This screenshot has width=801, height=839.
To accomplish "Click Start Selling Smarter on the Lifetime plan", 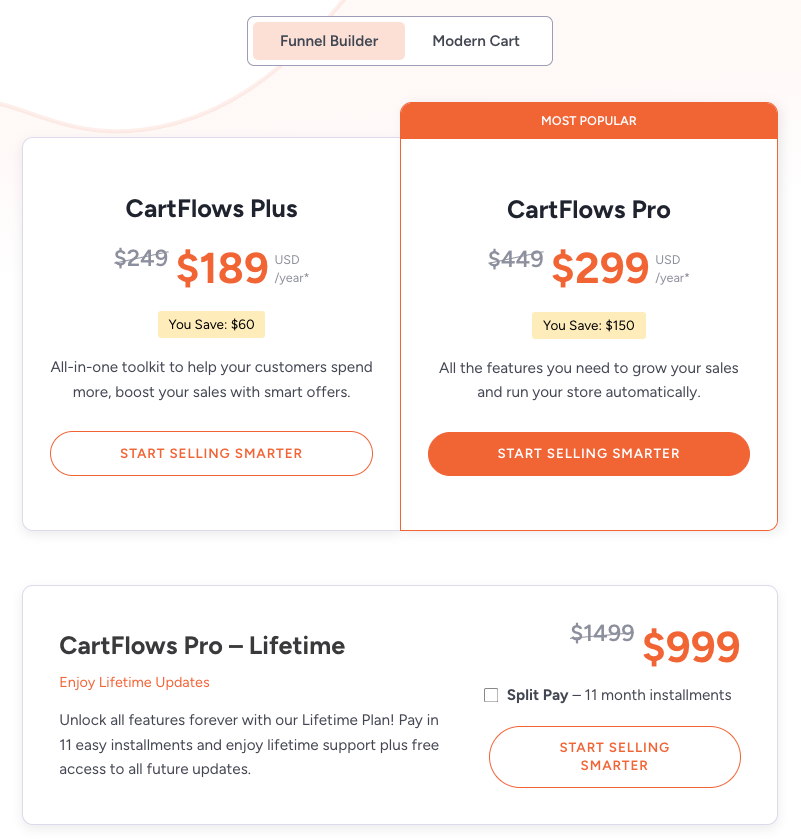I will (x=614, y=756).
